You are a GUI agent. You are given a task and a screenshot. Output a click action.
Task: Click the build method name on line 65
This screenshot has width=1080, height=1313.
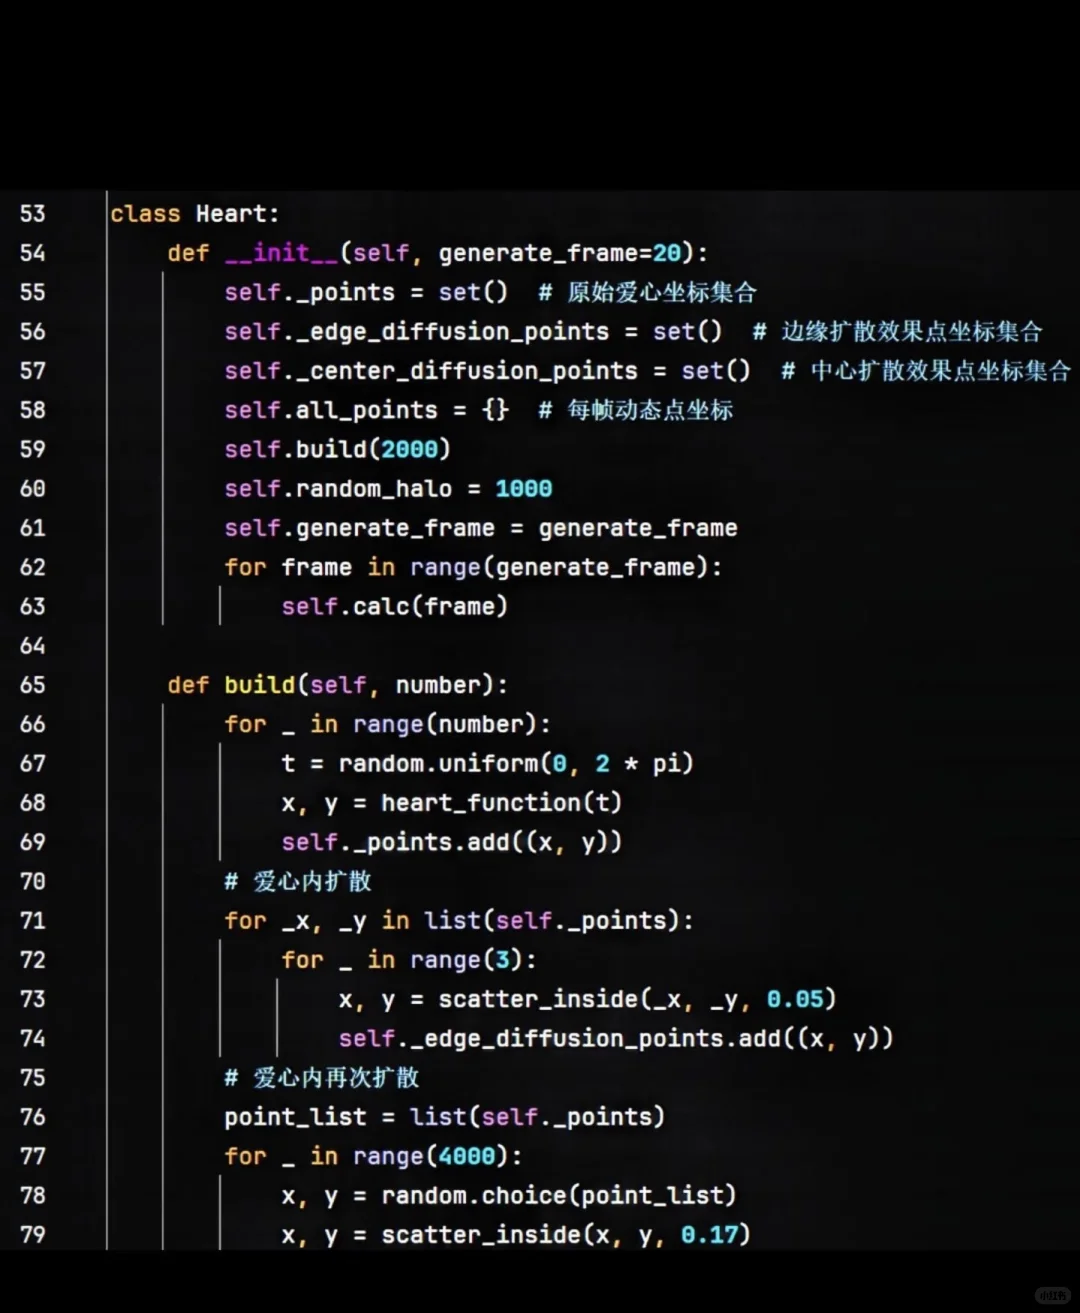click(259, 684)
